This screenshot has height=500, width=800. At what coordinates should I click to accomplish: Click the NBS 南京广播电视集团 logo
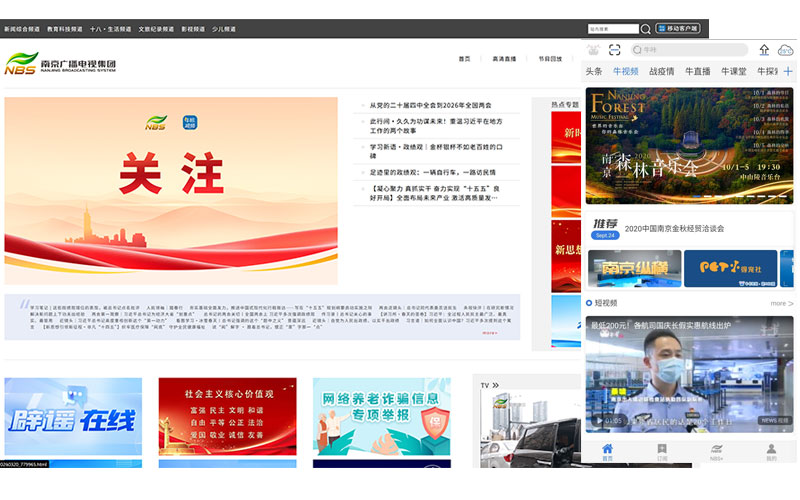coord(60,64)
